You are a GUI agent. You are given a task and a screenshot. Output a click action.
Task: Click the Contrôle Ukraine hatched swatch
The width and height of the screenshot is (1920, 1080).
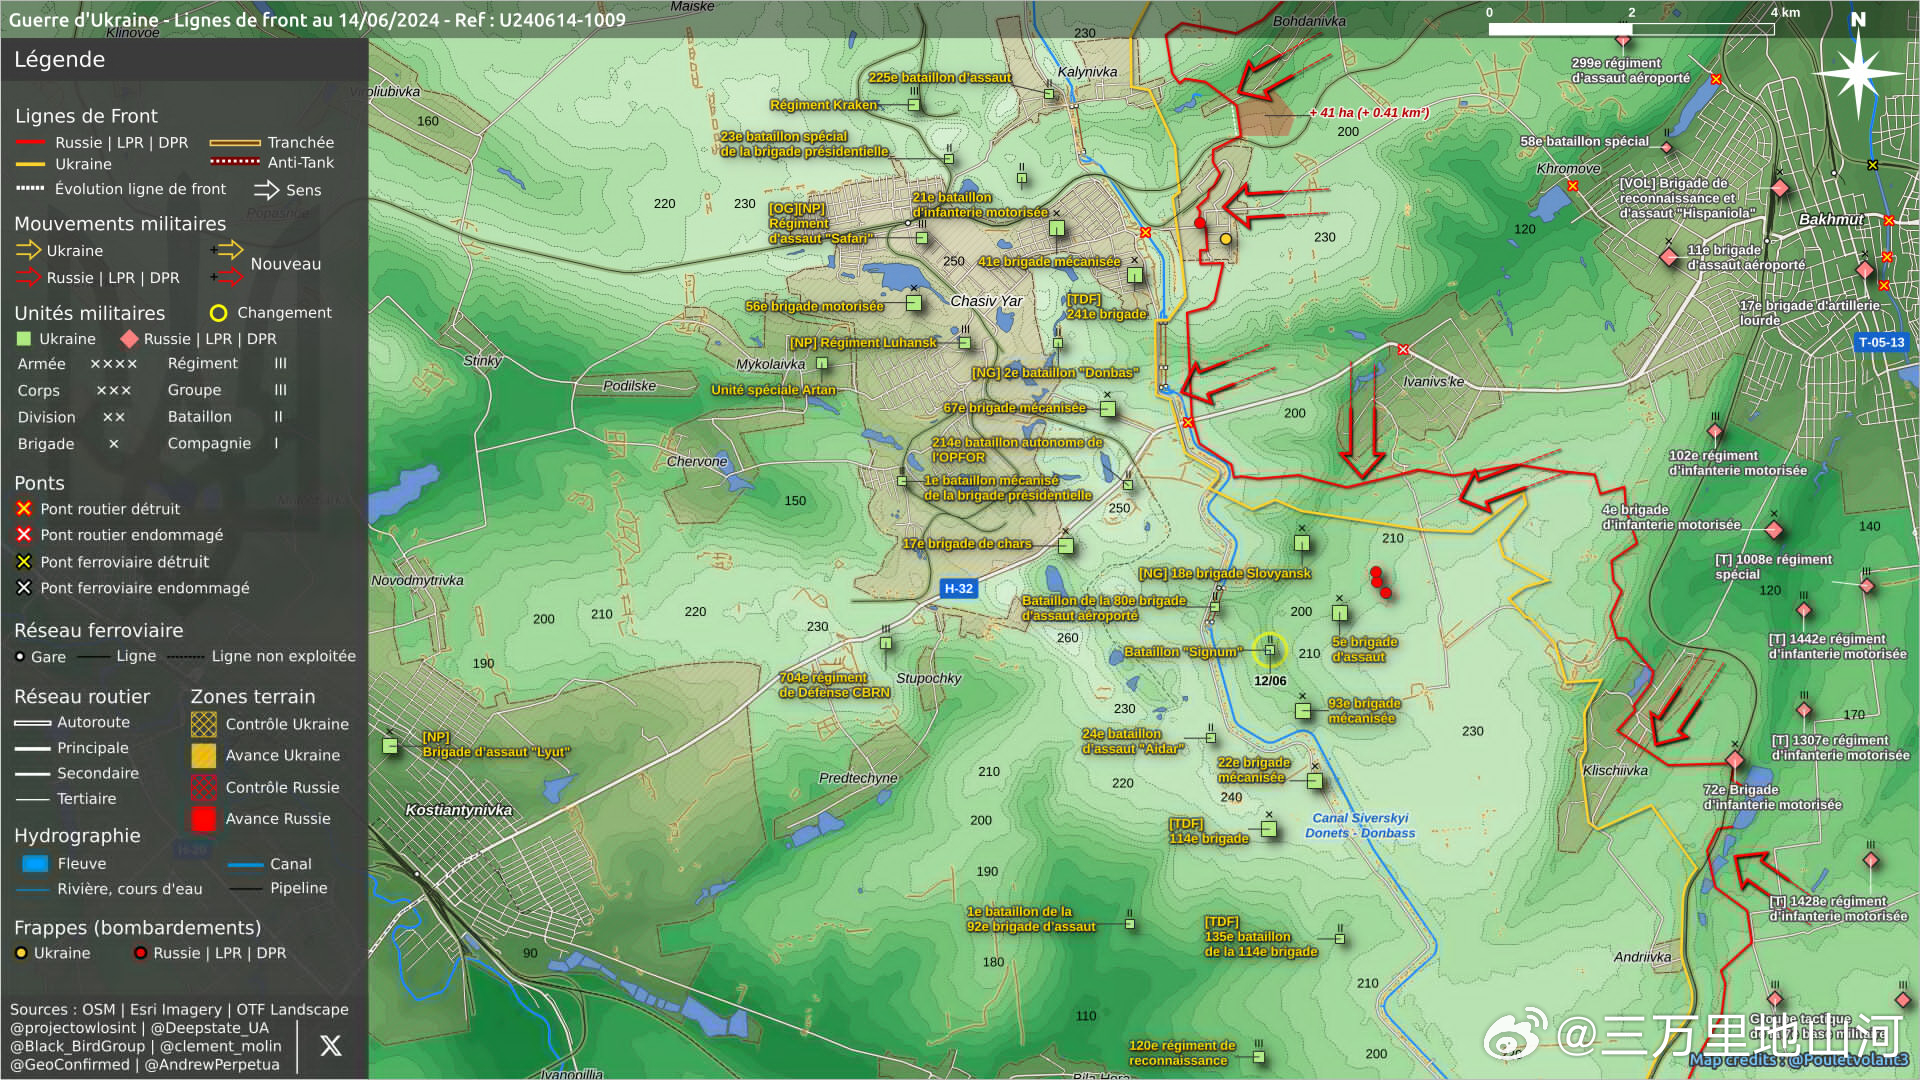click(x=204, y=724)
